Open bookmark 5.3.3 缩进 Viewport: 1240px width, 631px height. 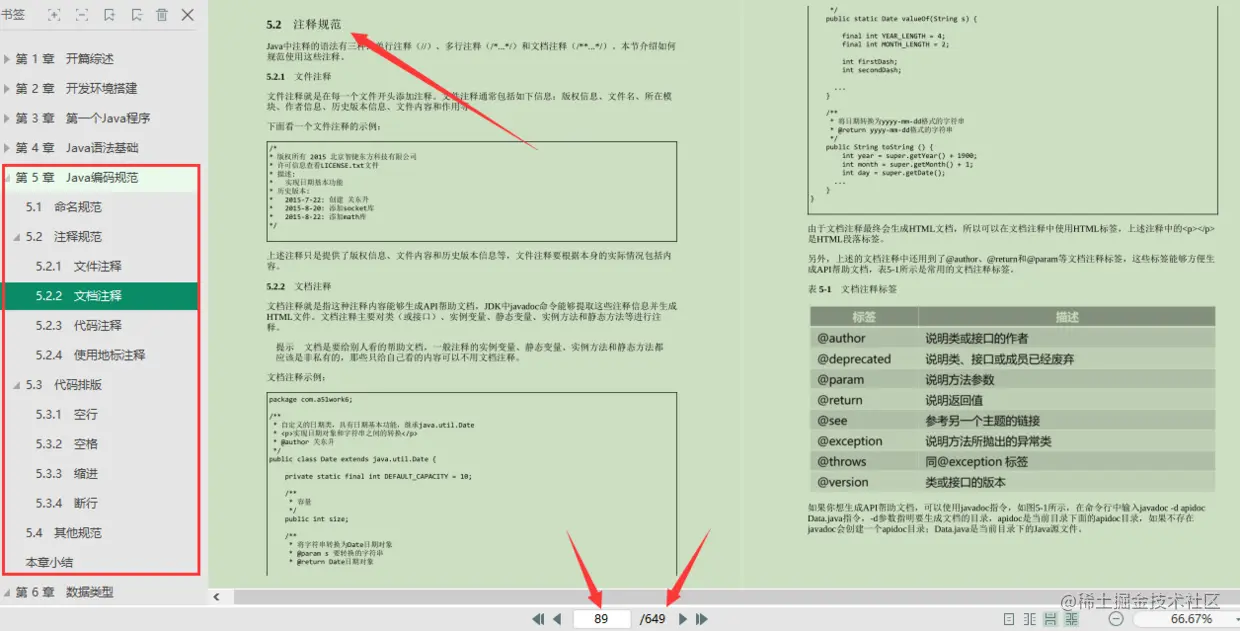click(x=67, y=473)
